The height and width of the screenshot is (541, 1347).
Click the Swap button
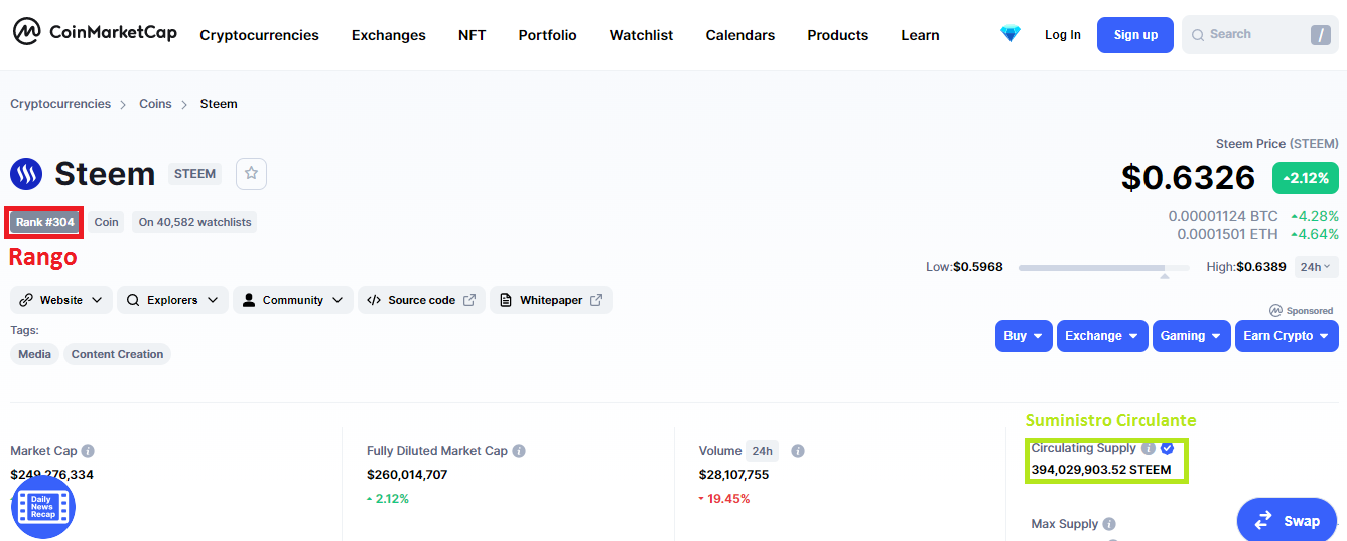point(1287,520)
